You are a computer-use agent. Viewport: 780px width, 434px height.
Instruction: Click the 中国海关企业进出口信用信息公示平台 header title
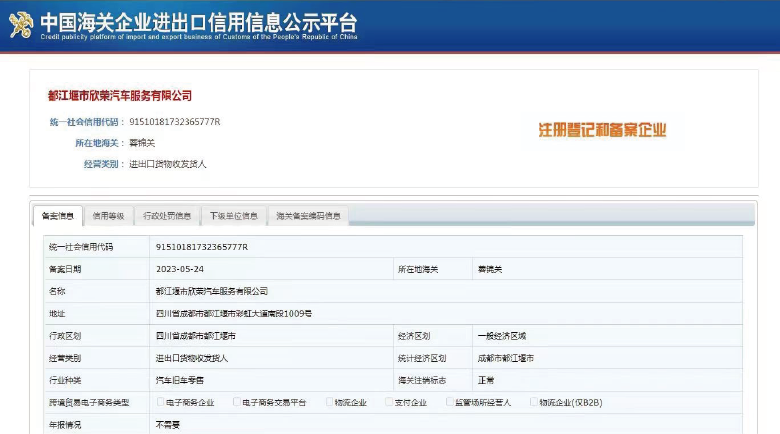coord(197,22)
